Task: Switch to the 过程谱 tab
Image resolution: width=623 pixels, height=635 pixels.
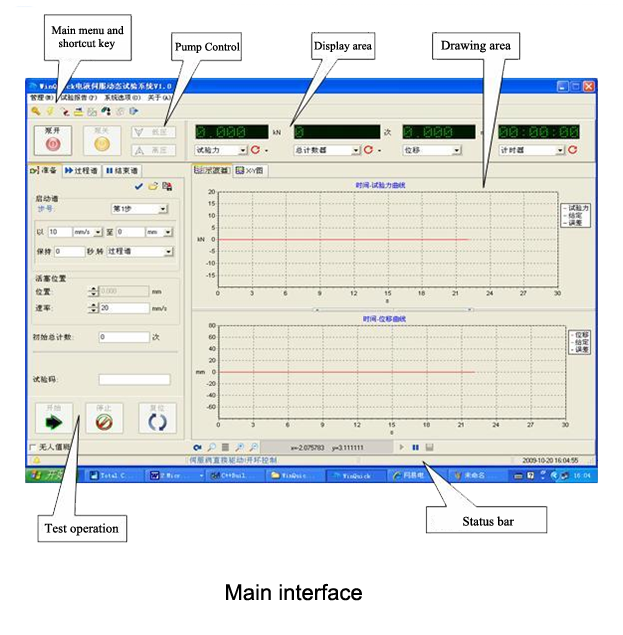Action: coord(81,171)
